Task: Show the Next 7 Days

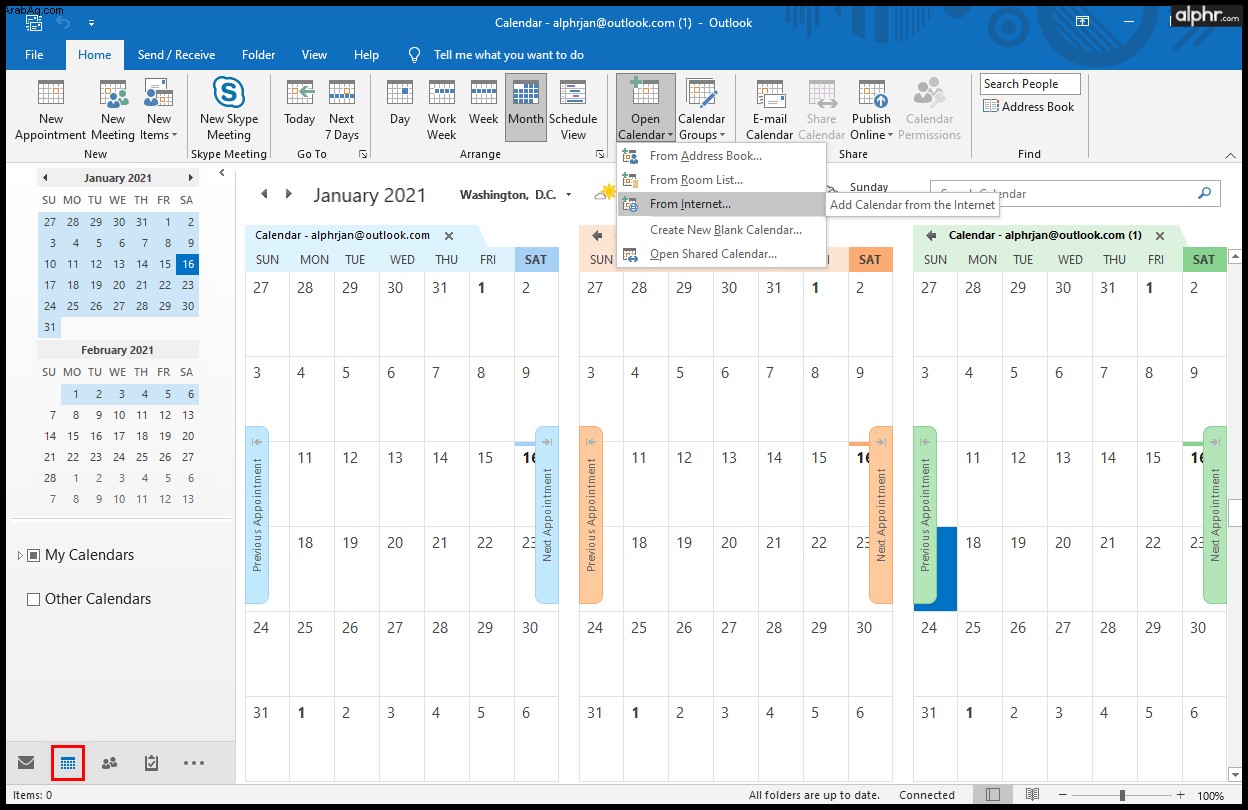Action: point(342,110)
